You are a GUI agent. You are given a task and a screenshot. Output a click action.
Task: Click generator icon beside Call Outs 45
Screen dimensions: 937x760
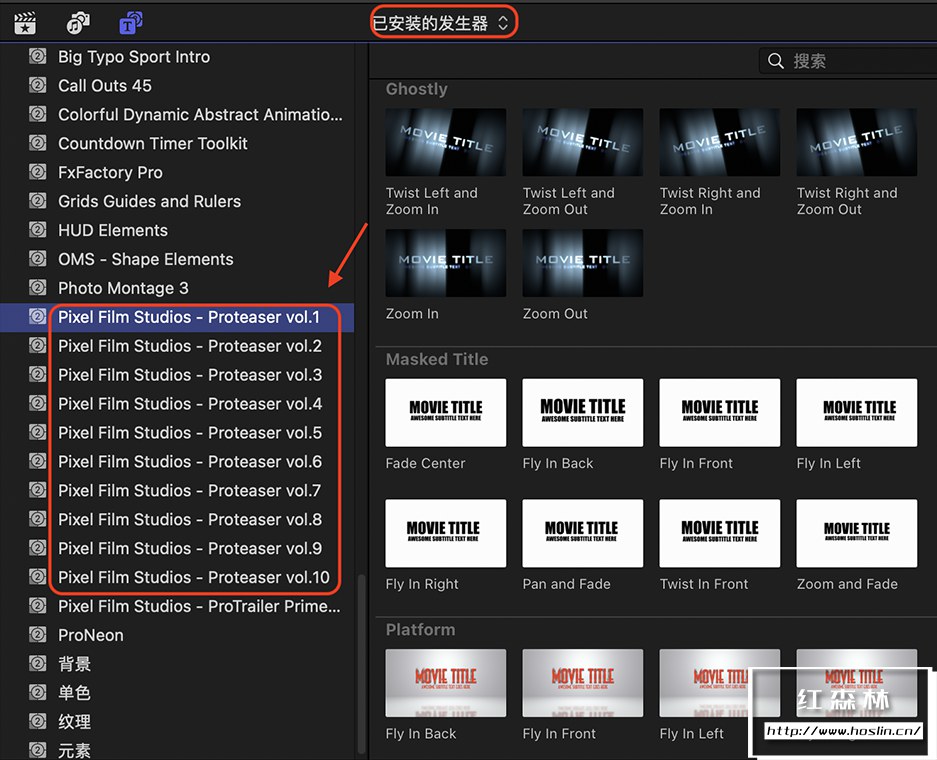point(38,85)
